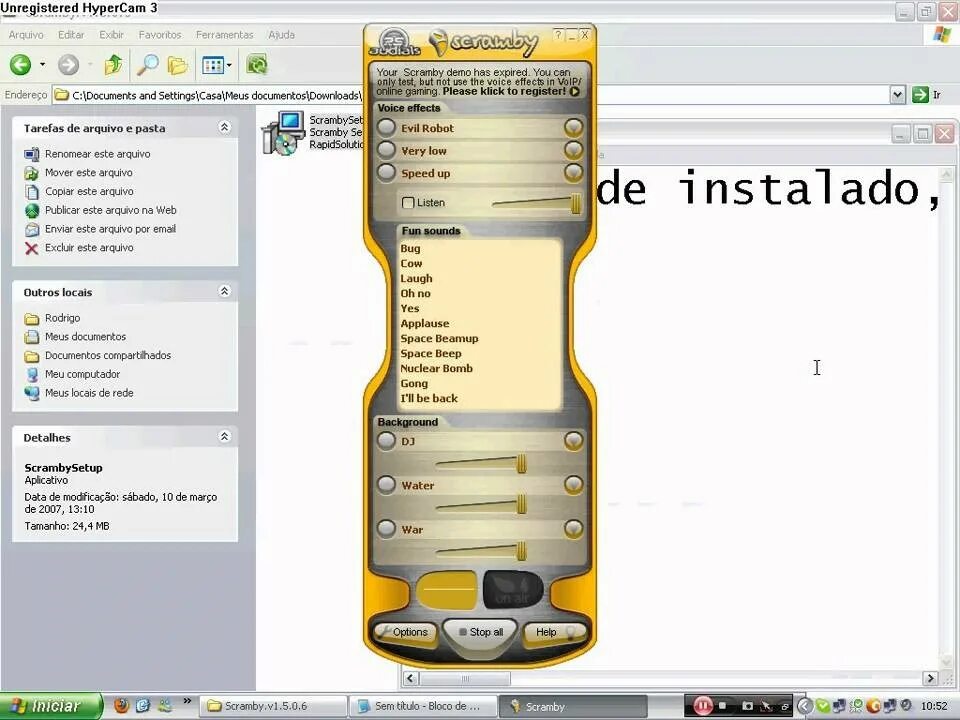Pause the HyperCam recording button
Image resolution: width=960 pixels, height=720 pixels.
(x=703, y=706)
